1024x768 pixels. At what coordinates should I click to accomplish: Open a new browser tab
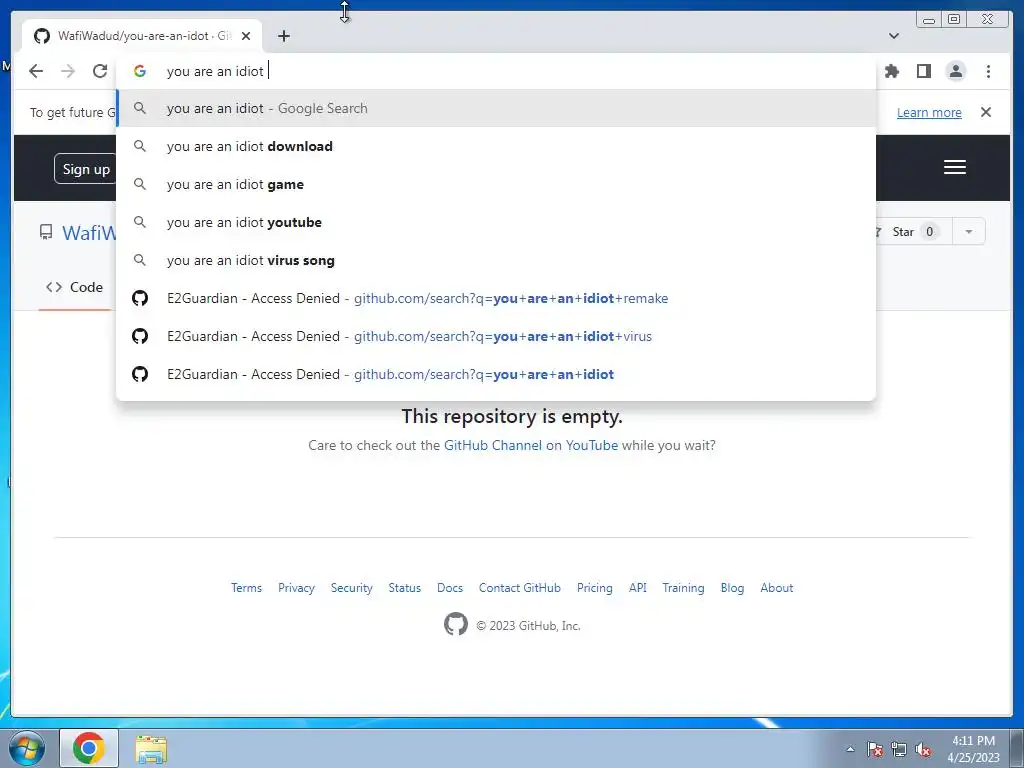click(283, 36)
